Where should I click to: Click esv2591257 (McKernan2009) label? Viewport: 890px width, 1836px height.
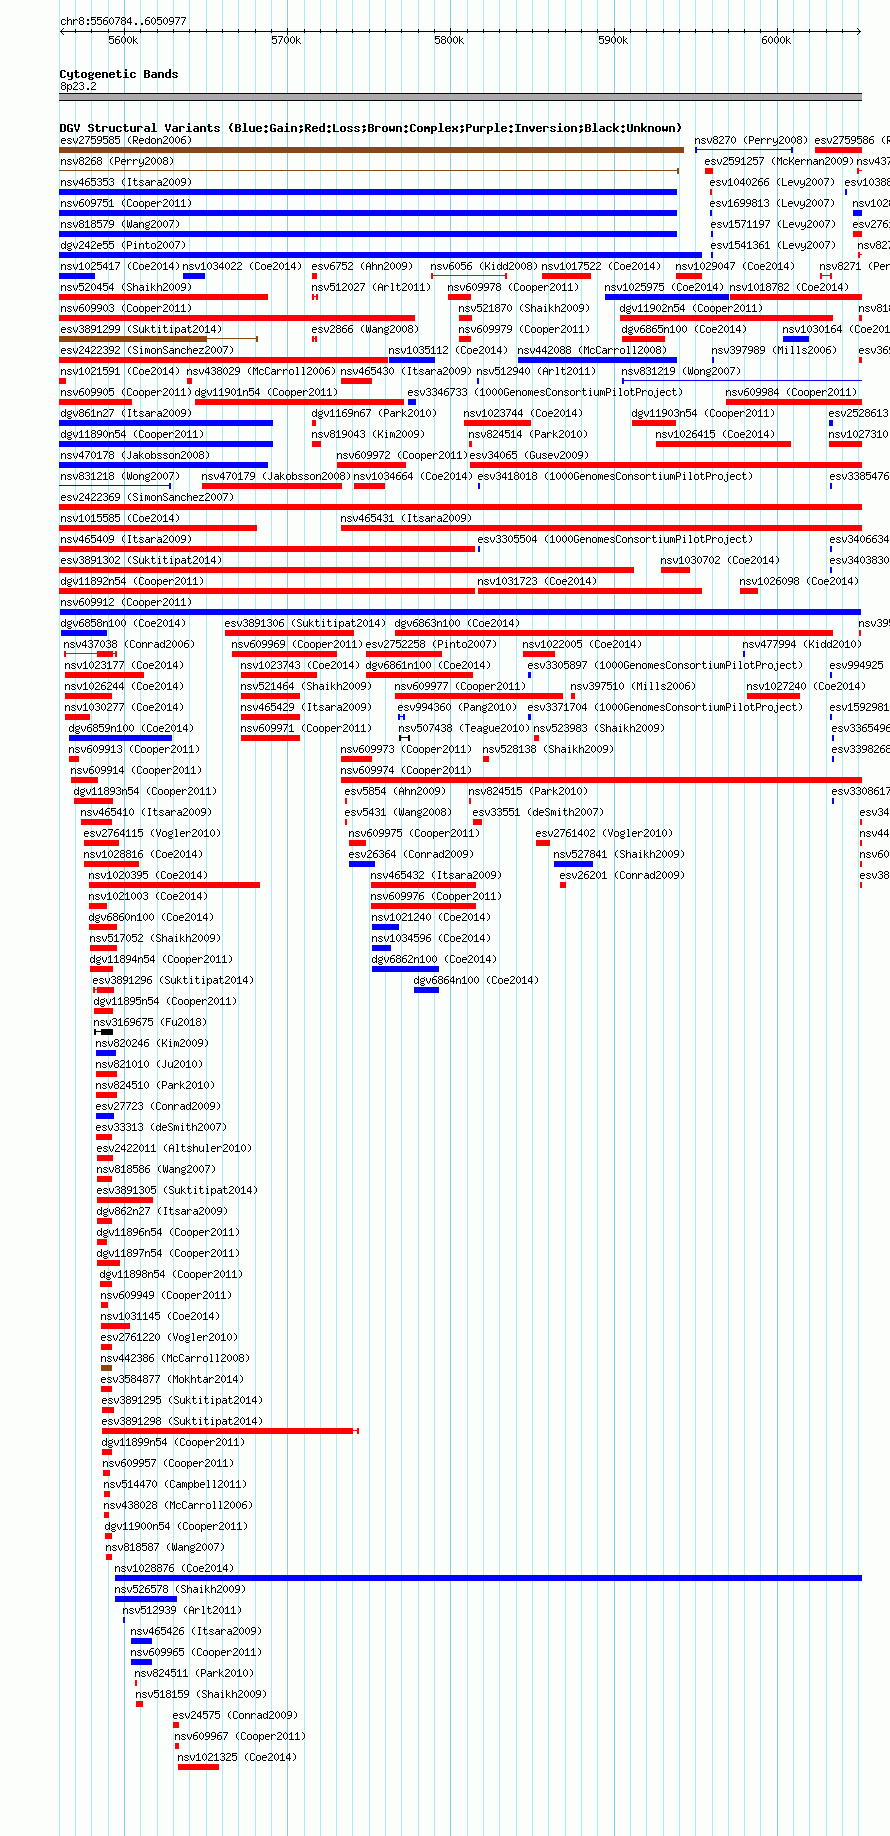pyautogui.click(x=779, y=162)
